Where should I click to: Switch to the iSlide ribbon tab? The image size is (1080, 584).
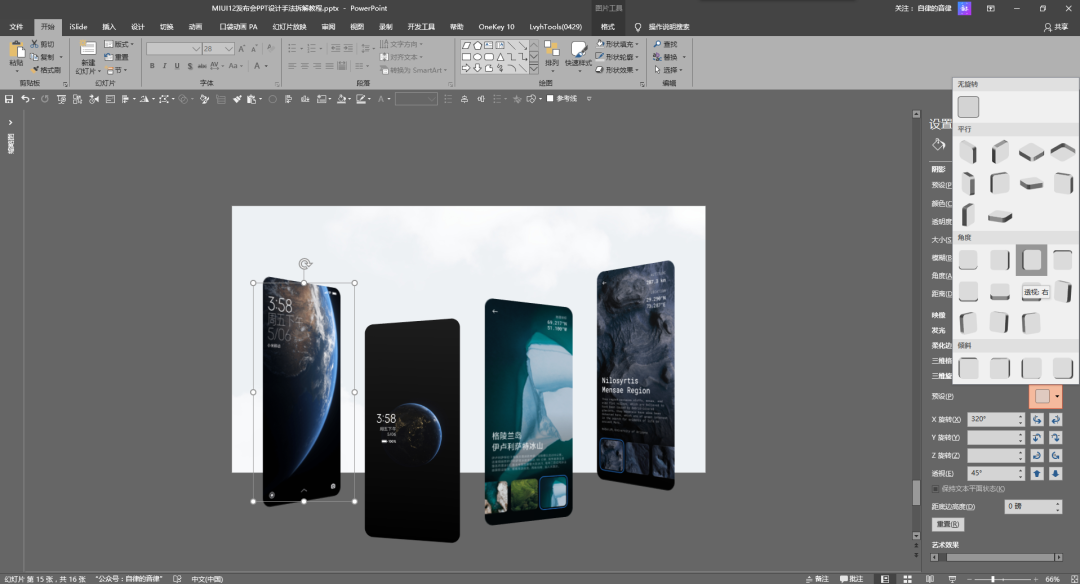(78, 27)
